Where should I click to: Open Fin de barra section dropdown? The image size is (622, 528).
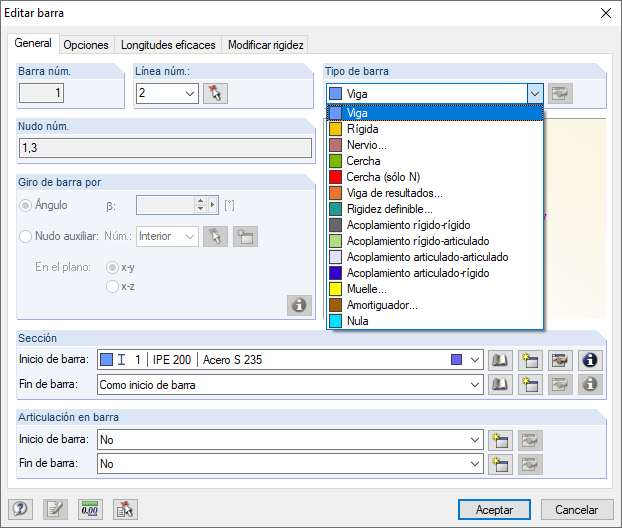click(x=474, y=384)
